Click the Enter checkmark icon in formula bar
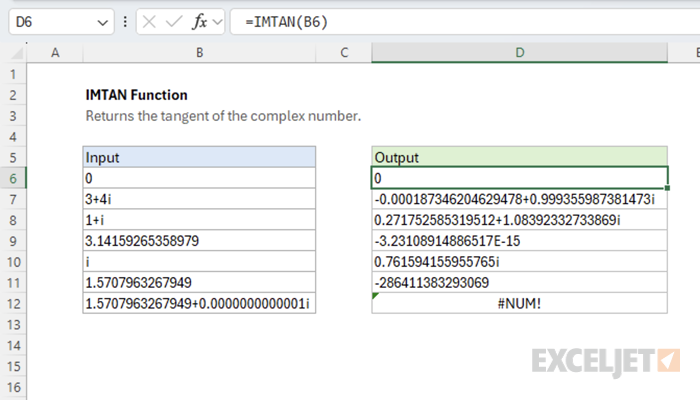Viewport: 700px width, 400px height. (174, 21)
